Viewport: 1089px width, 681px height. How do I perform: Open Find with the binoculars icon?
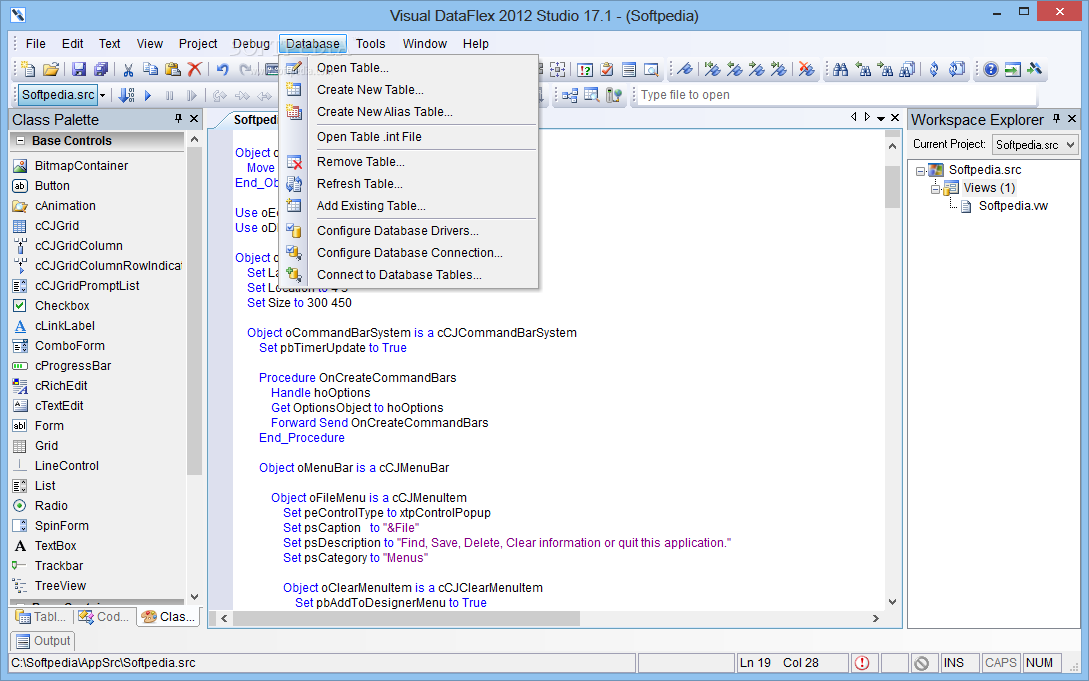840,69
